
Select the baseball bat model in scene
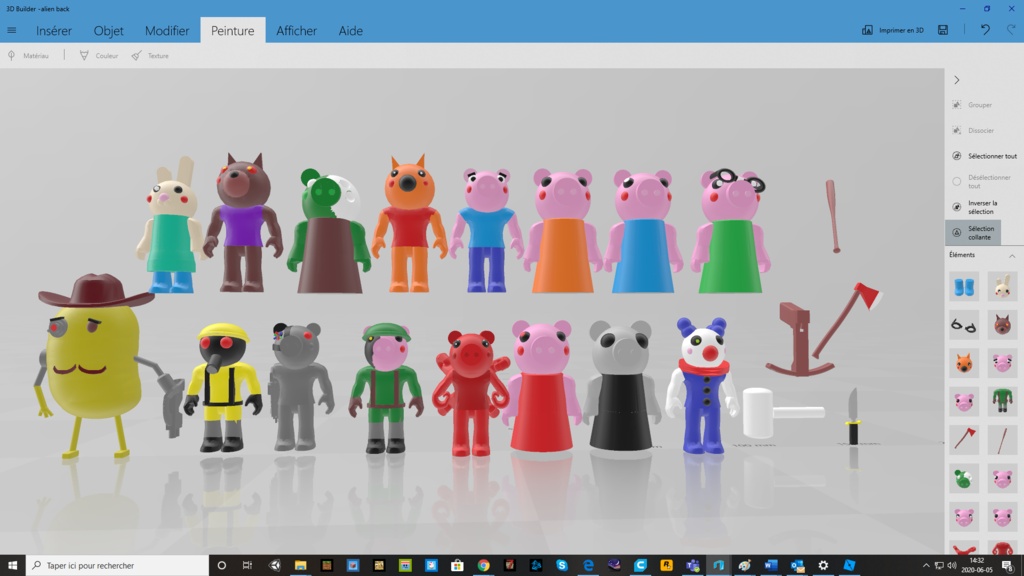[833, 216]
